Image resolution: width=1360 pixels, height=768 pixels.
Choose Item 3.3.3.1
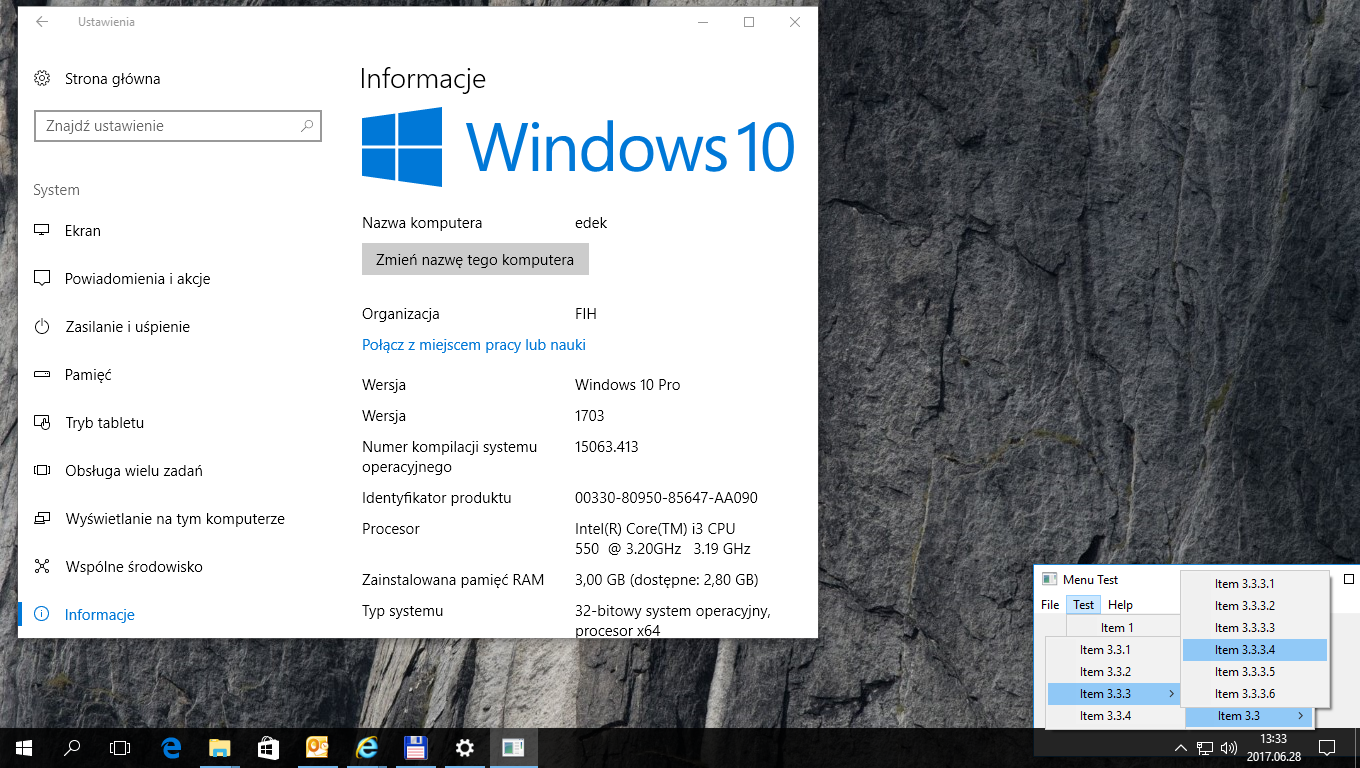pyautogui.click(x=1255, y=584)
